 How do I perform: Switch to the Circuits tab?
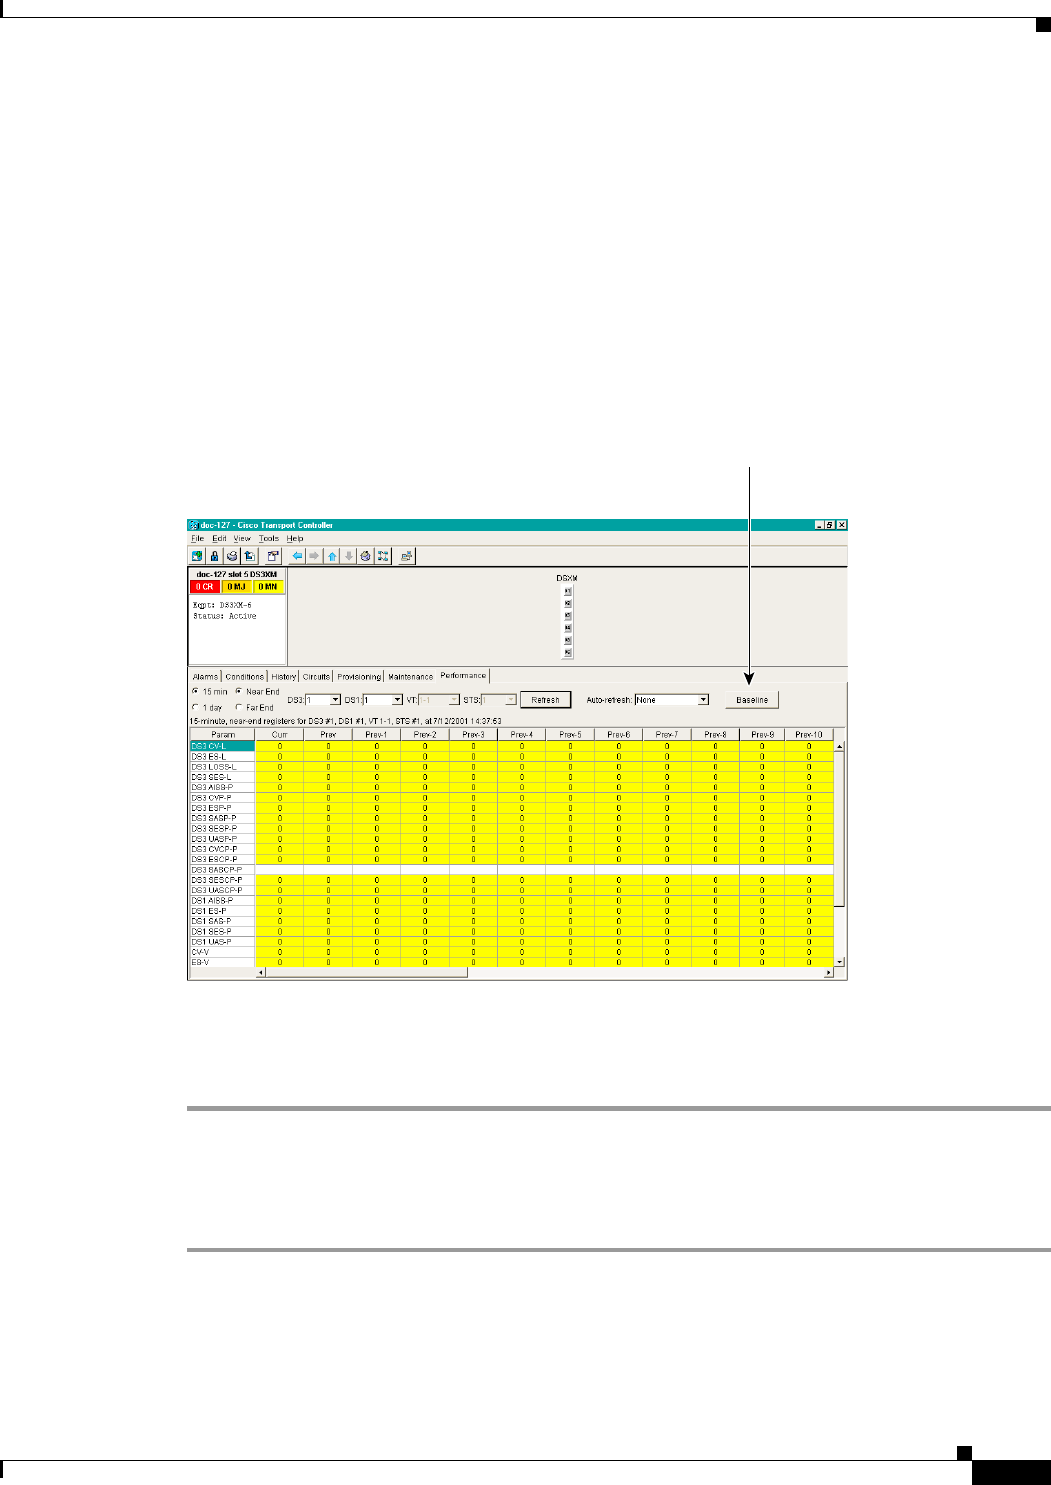point(316,677)
